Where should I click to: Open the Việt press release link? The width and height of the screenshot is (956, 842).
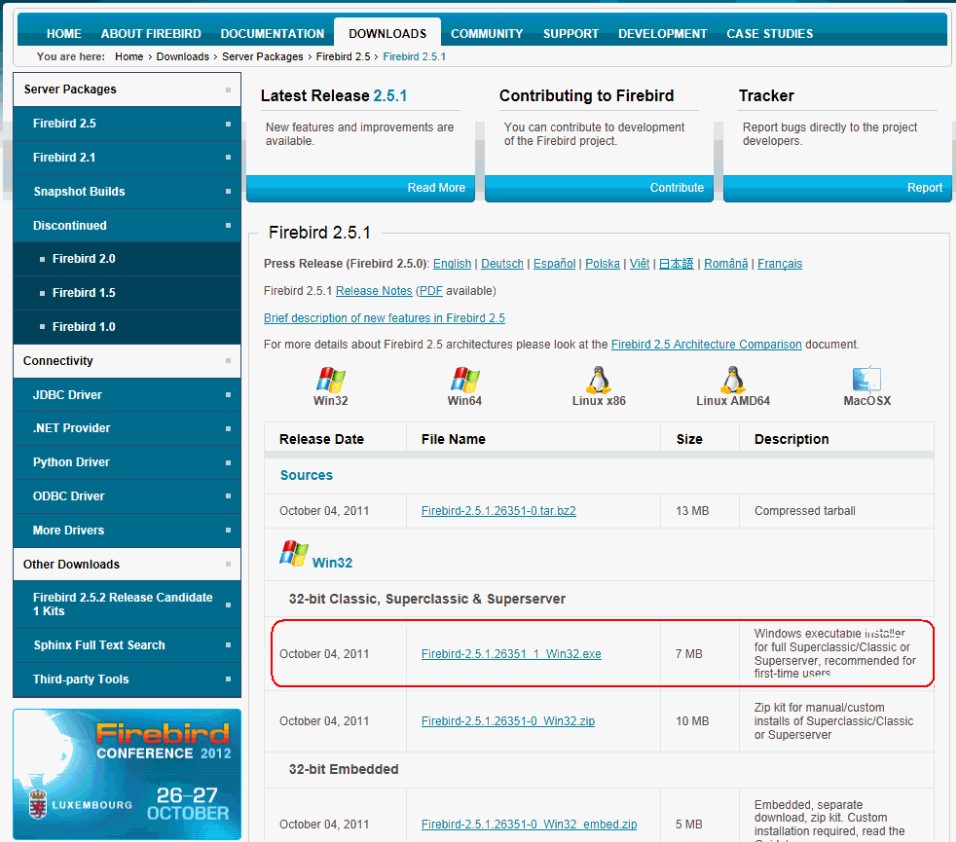point(639,264)
